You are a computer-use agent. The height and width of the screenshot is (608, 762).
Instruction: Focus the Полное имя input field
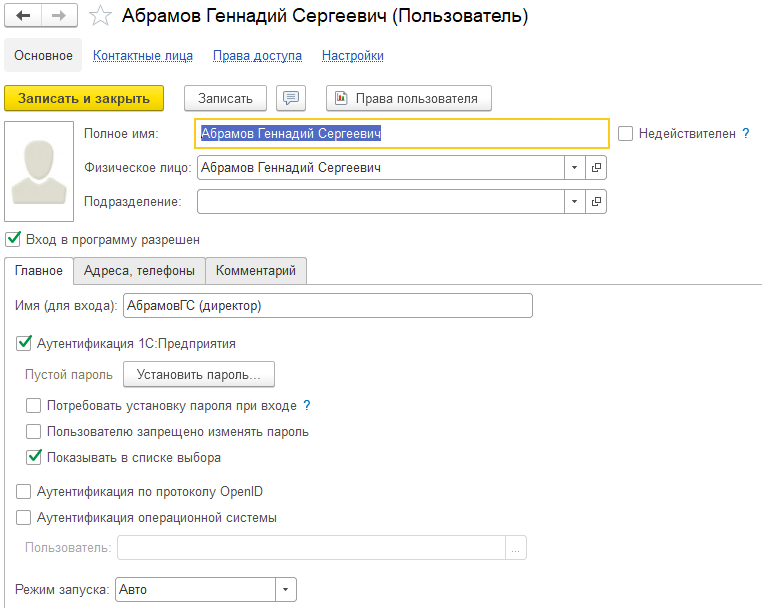click(401, 133)
